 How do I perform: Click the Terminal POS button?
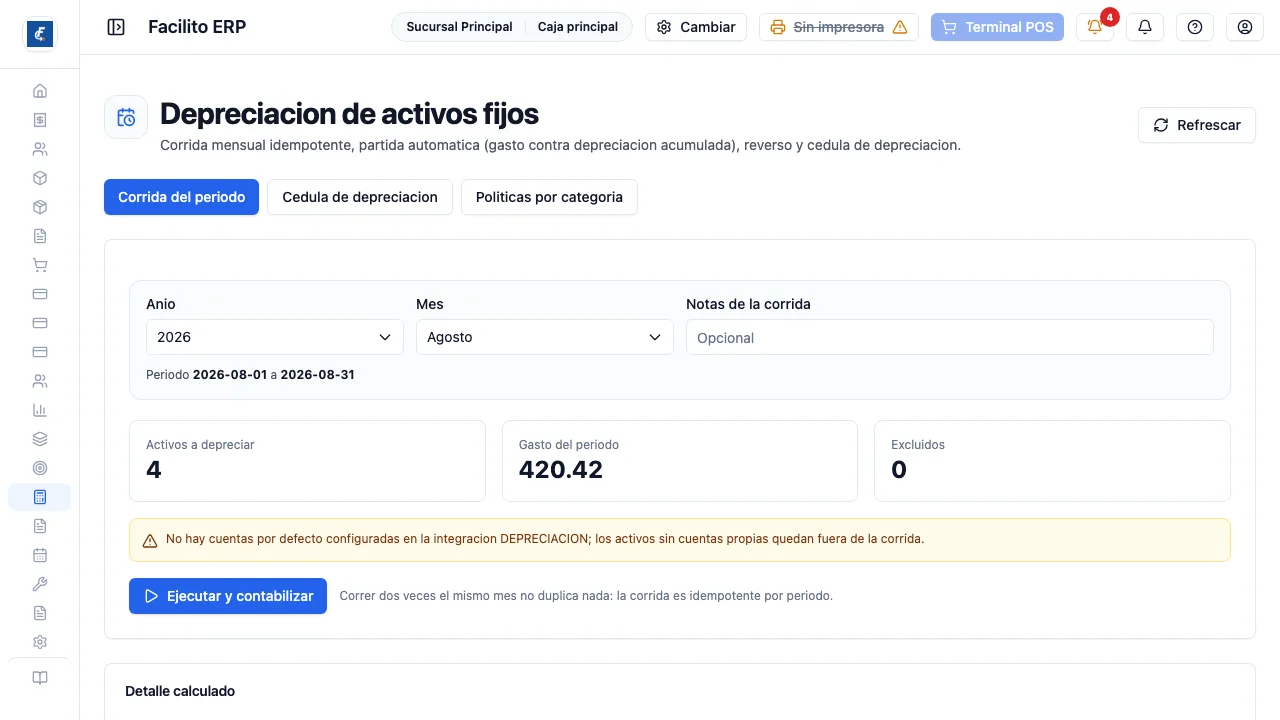997,27
